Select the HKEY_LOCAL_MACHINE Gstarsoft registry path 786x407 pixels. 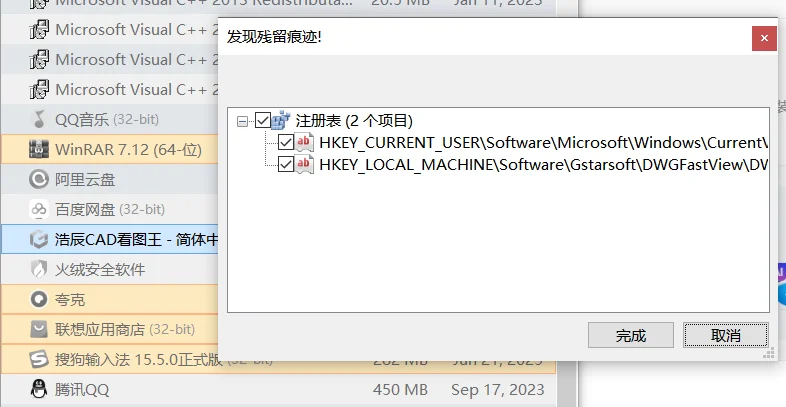coord(543,164)
